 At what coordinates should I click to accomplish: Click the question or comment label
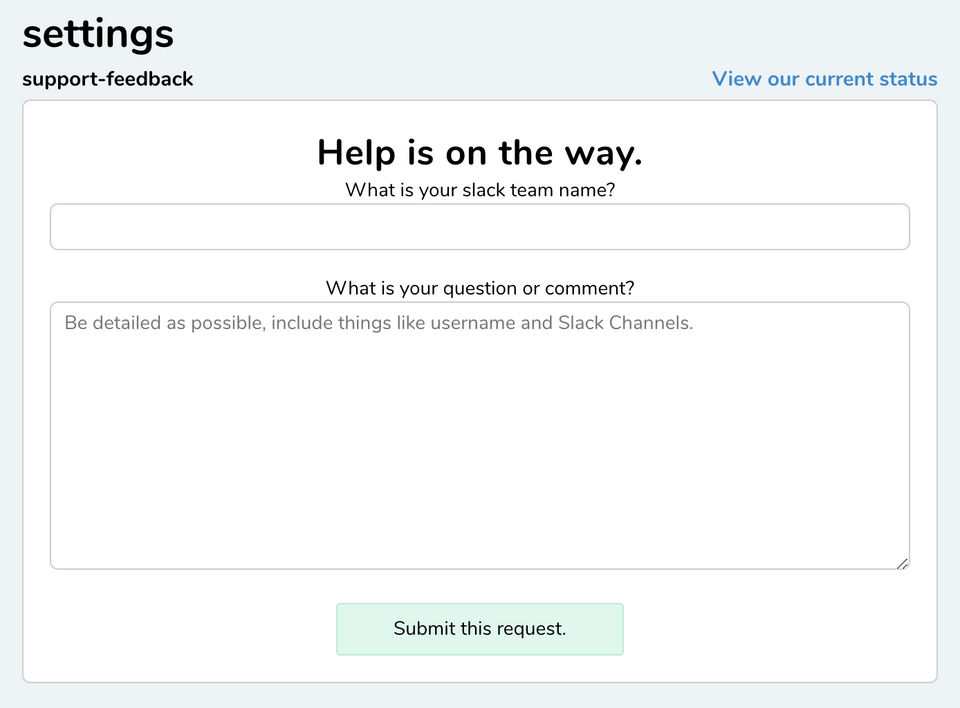coord(480,288)
